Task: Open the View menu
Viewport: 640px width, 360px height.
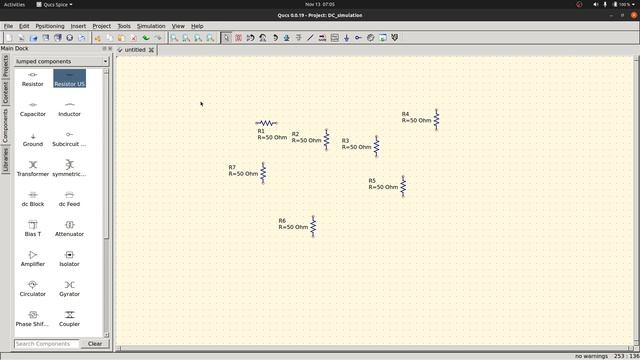Action: (178, 26)
